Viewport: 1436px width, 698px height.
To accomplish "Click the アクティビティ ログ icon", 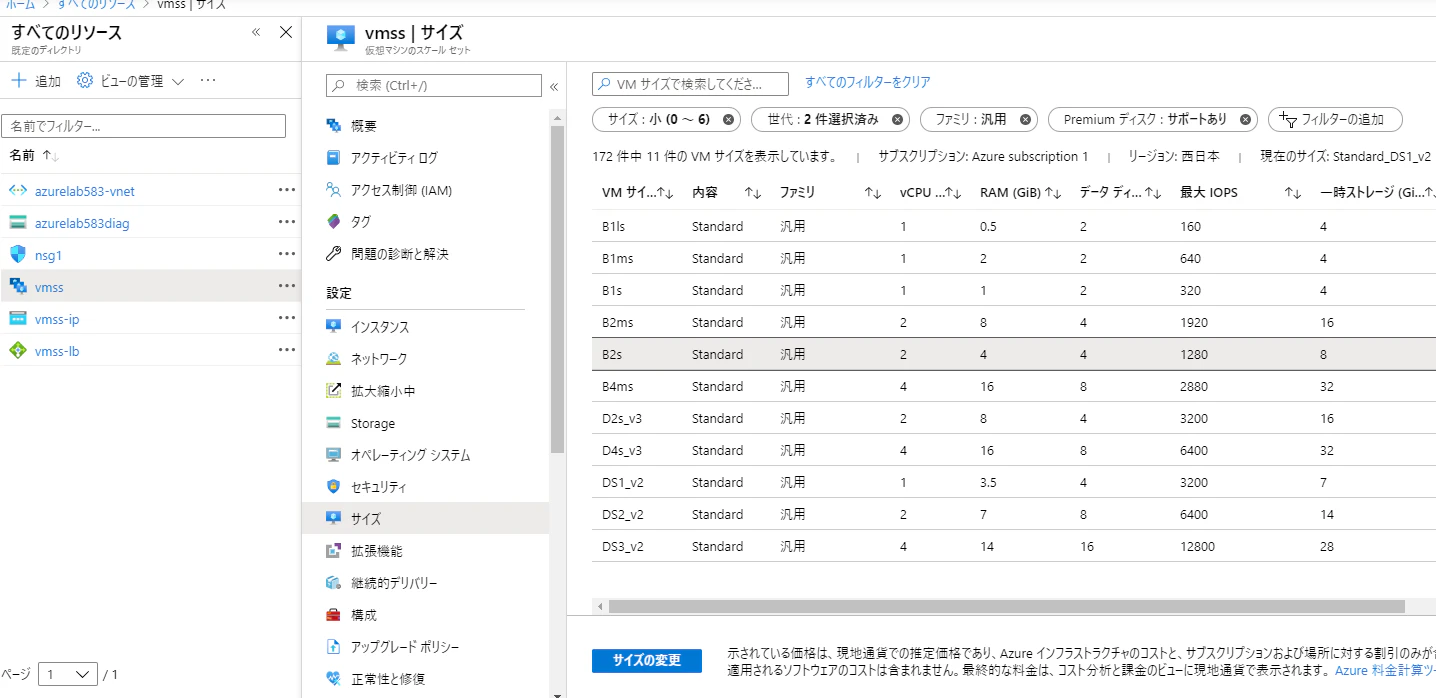I will [334, 158].
